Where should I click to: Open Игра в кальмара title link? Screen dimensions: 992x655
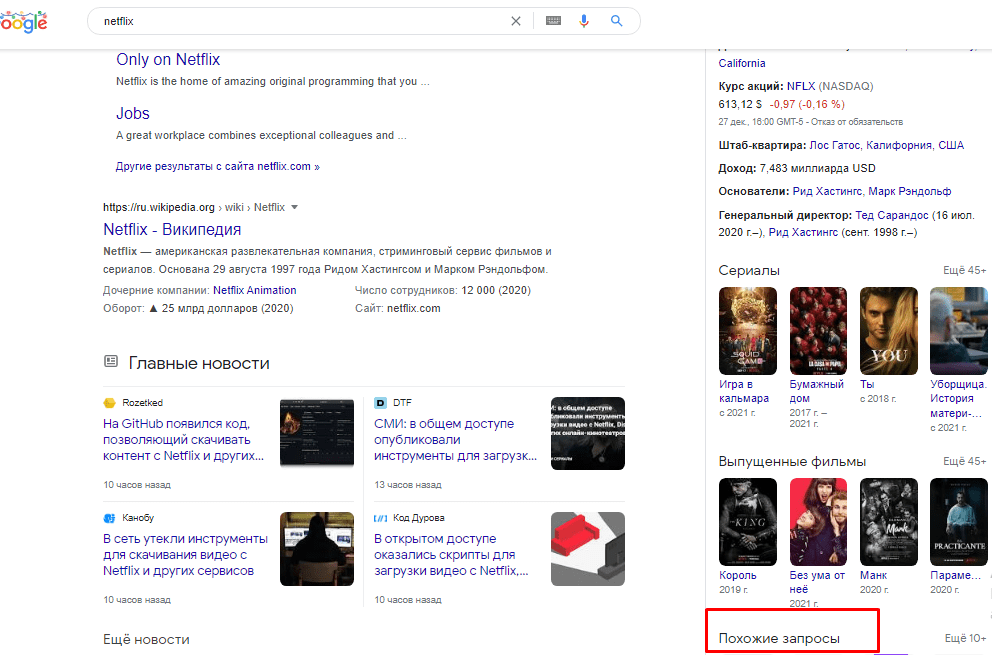pyautogui.click(x=744, y=391)
